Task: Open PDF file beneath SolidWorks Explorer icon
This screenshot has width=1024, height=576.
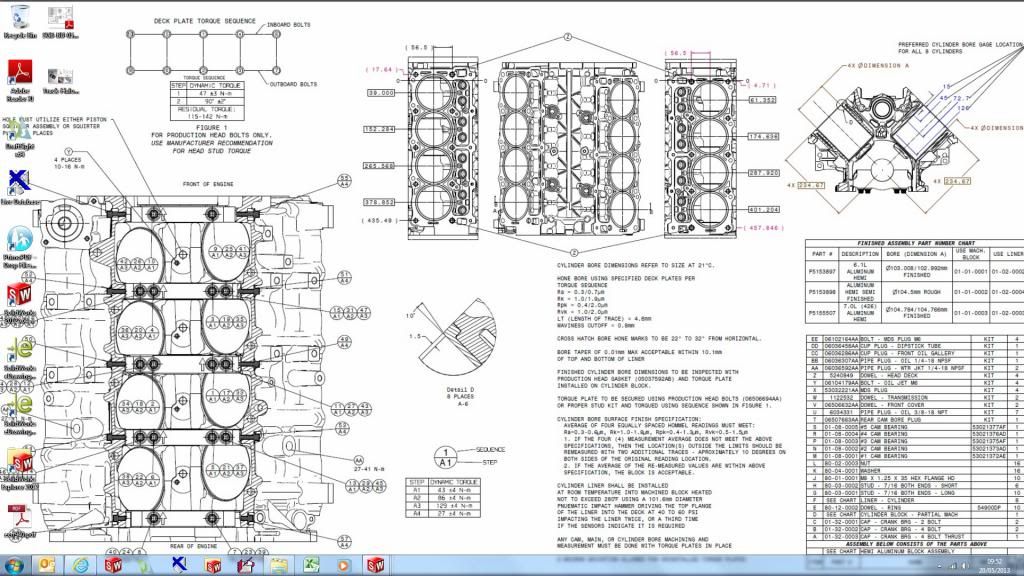Action: (x=20, y=518)
